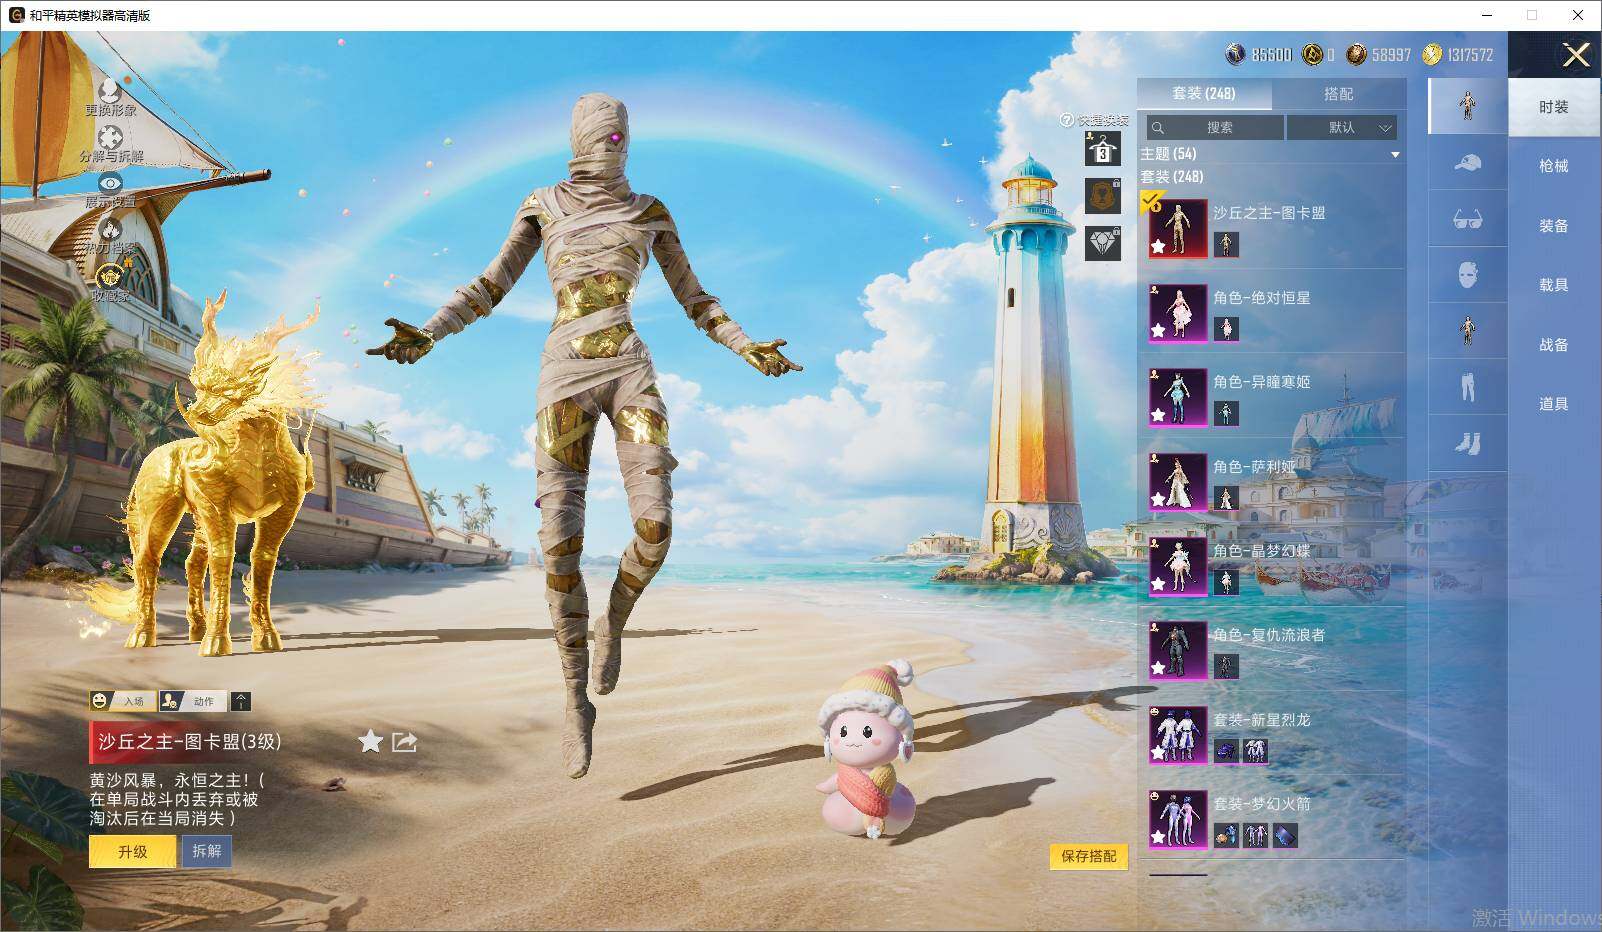Open the 时装 fashion menu tab
This screenshot has height=932, width=1602.
pos(1554,107)
